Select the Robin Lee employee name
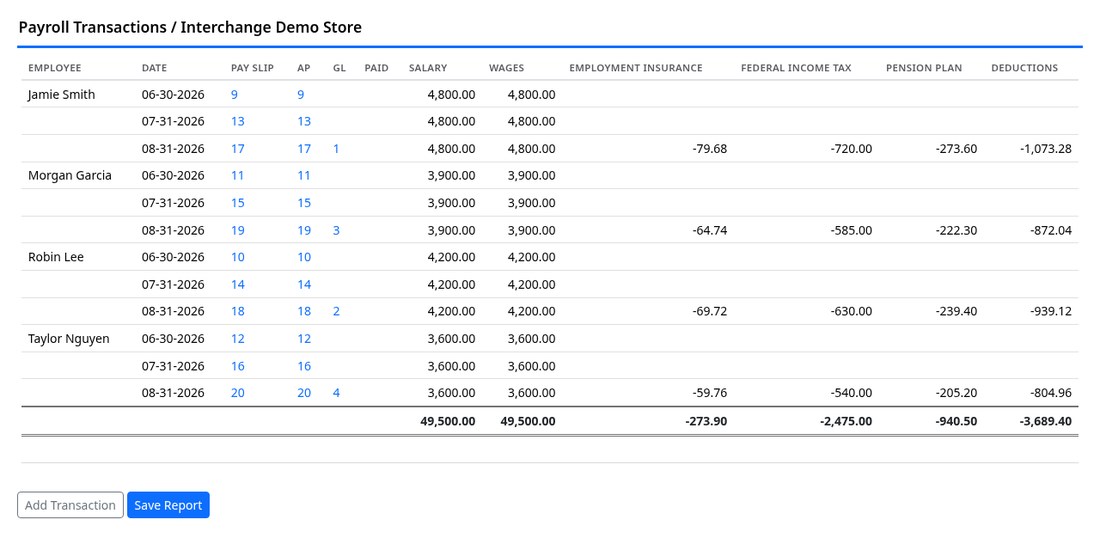This screenshot has height=538, width=1100. click(x=55, y=257)
